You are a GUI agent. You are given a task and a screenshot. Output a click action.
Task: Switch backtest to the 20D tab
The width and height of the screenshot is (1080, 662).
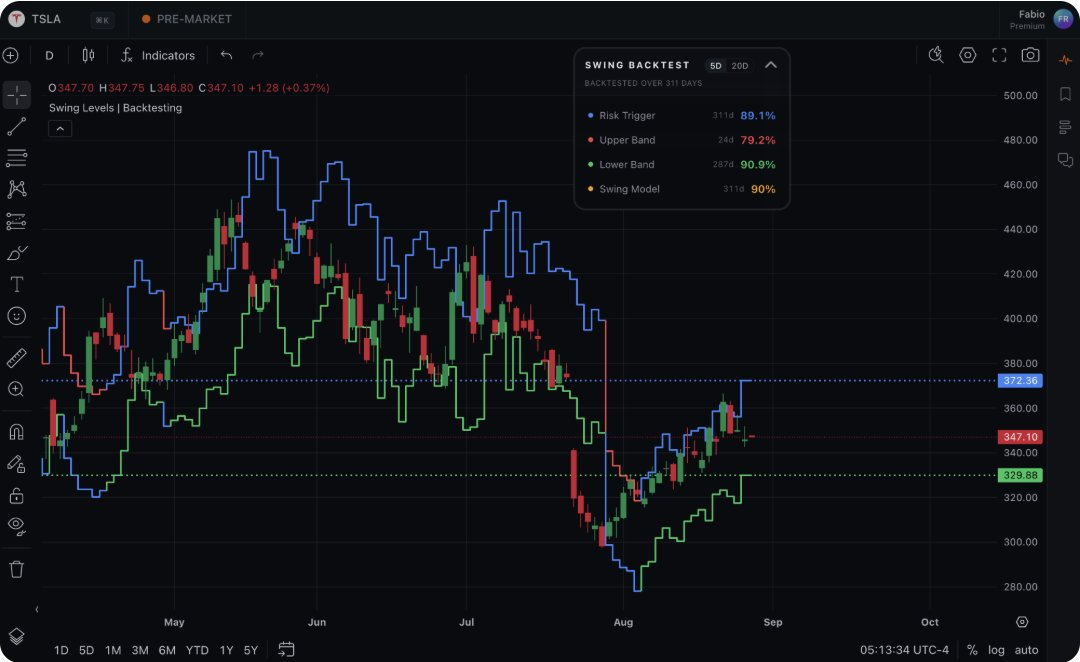740,65
